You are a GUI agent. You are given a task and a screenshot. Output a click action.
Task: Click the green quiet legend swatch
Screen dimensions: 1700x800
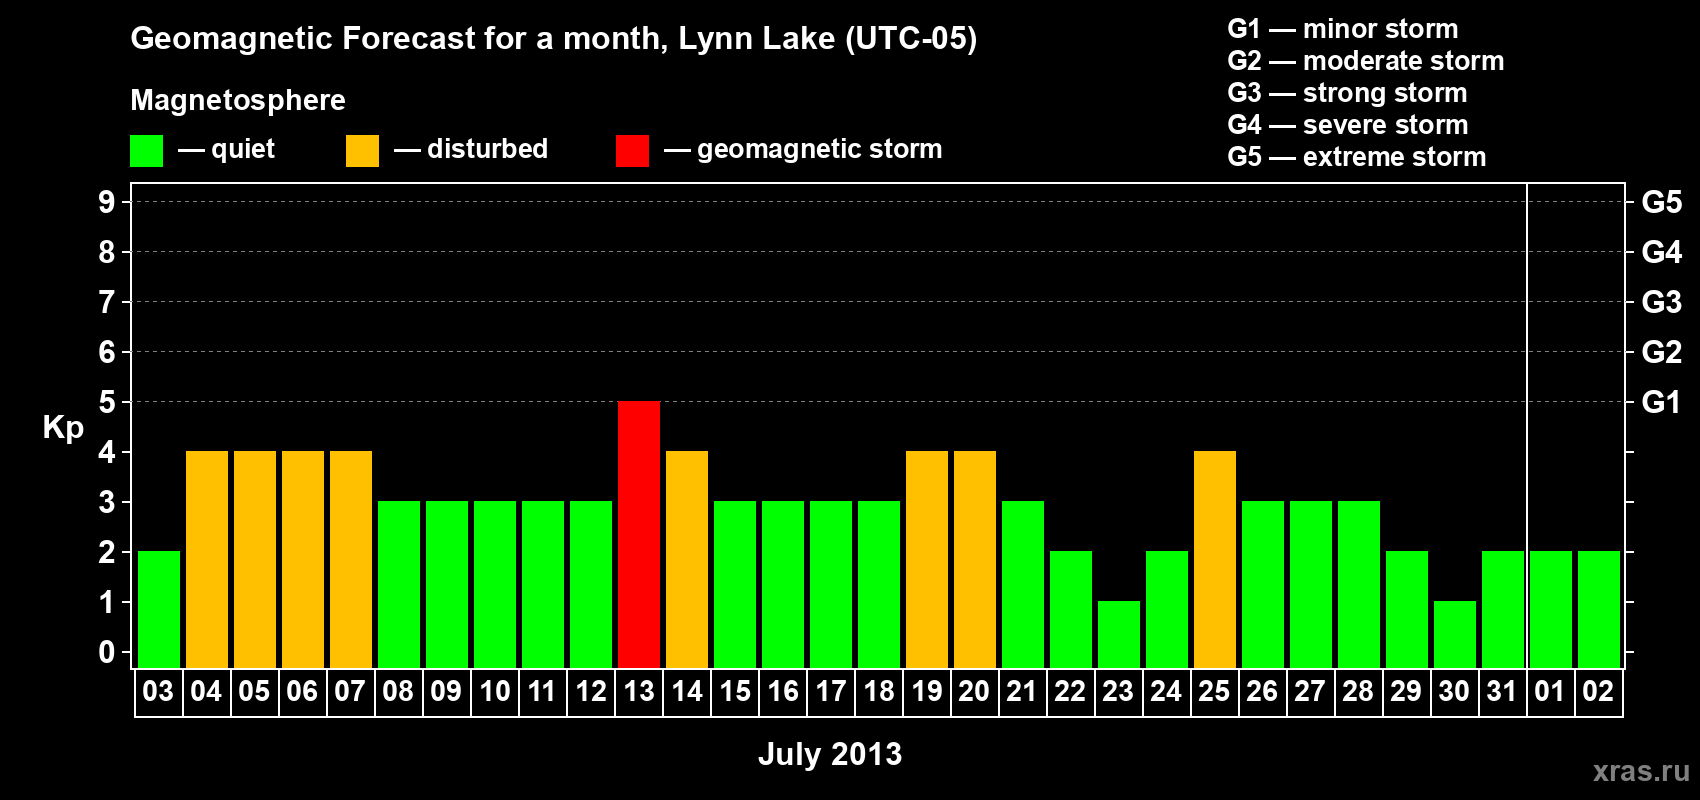pos(146,151)
